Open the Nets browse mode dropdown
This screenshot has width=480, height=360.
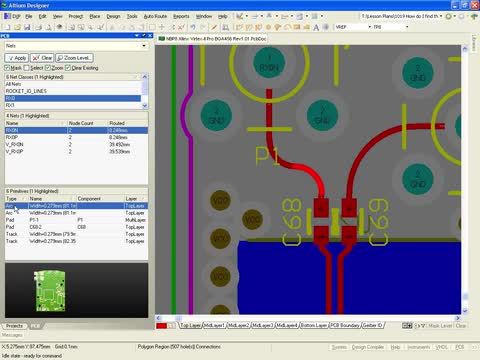click(144, 46)
